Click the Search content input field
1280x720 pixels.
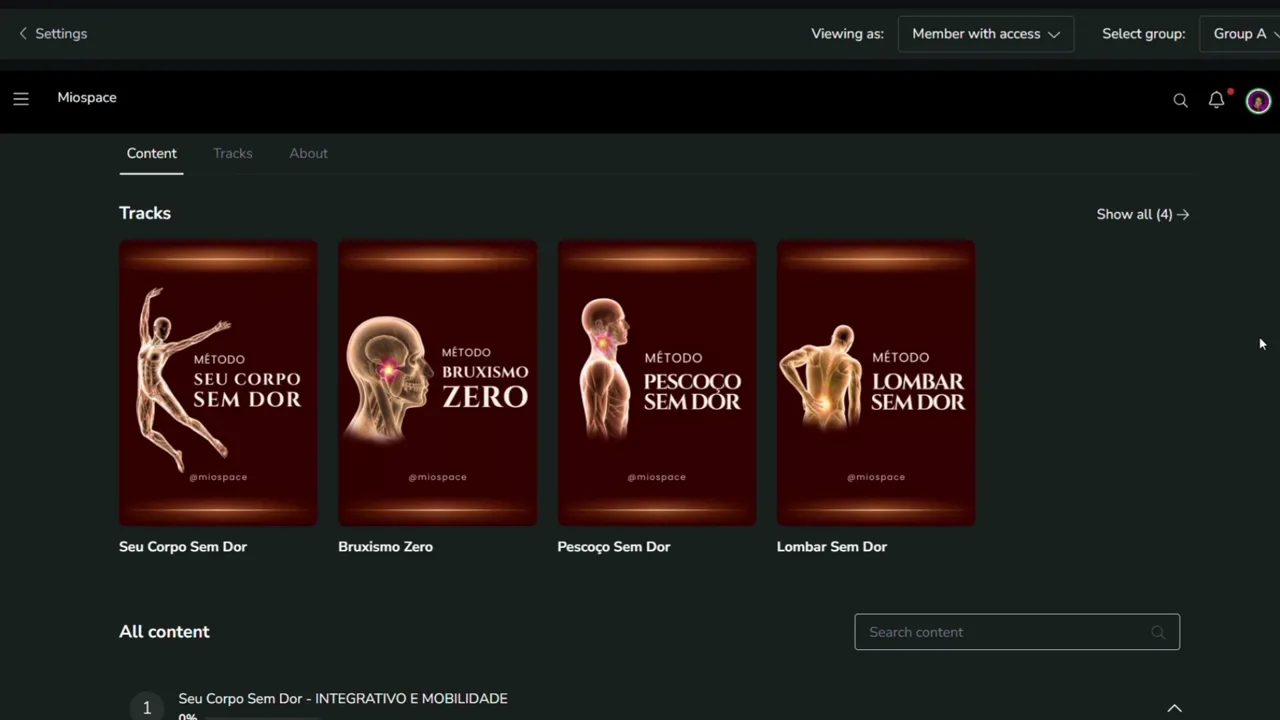pyautogui.click(x=1017, y=632)
